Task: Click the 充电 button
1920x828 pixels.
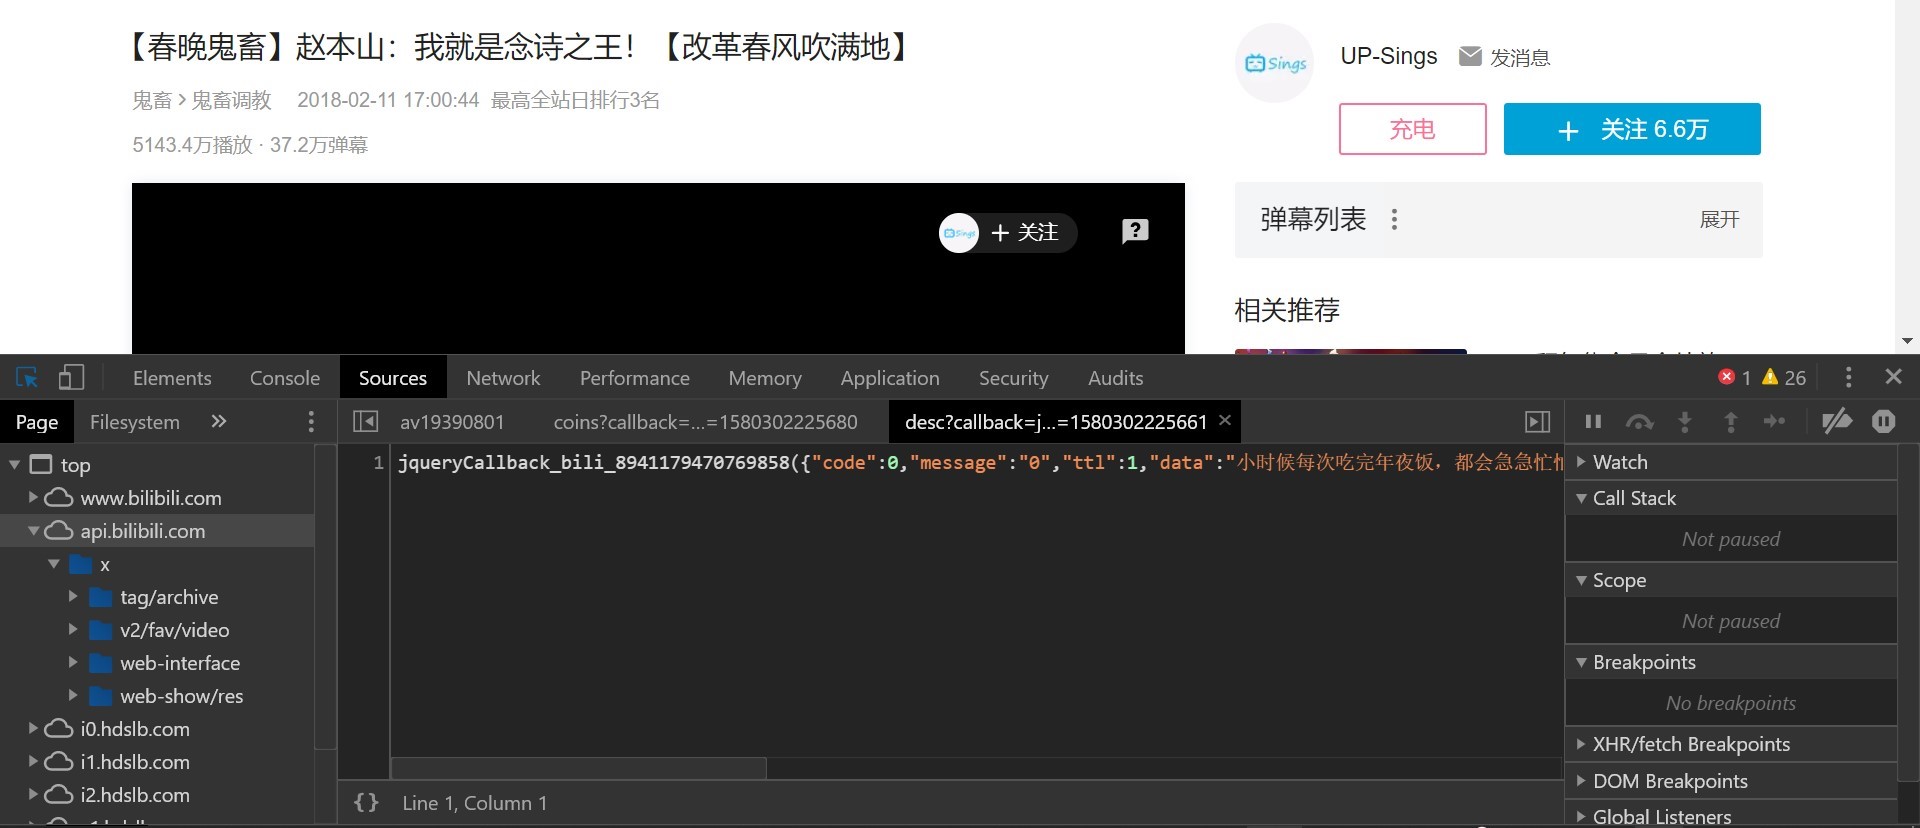Action: click(1413, 129)
